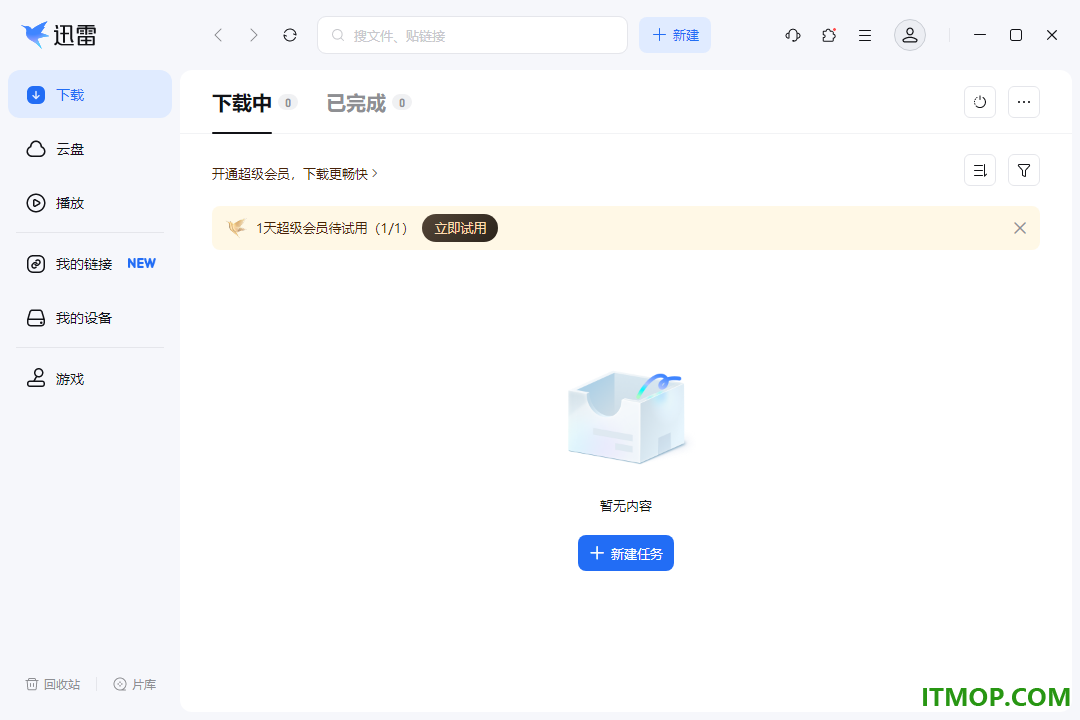Click the trash icon beside 回收站

(x=32, y=684)
